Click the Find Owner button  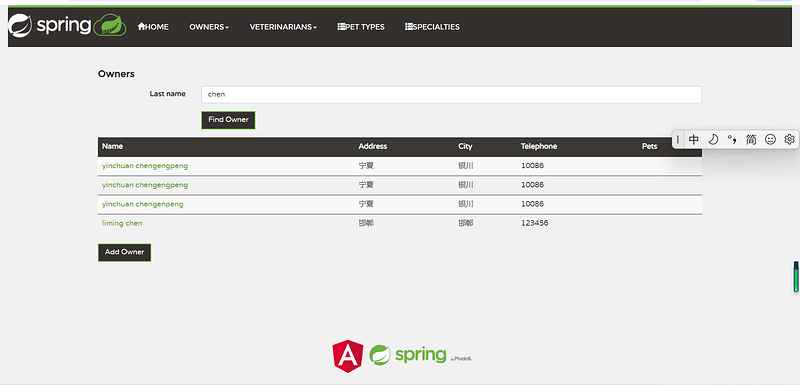pyautogui.click(x=228, y=120)
